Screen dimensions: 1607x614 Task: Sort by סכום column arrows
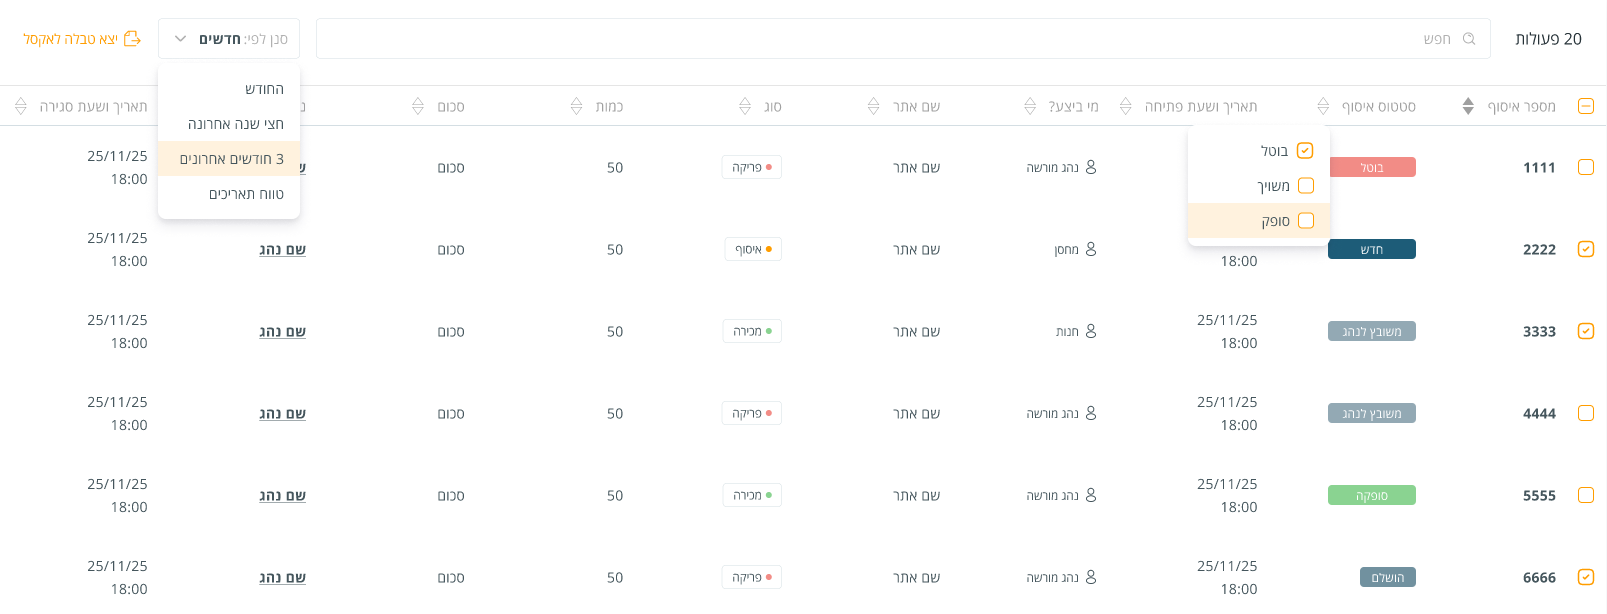click(x=418, y=106)
